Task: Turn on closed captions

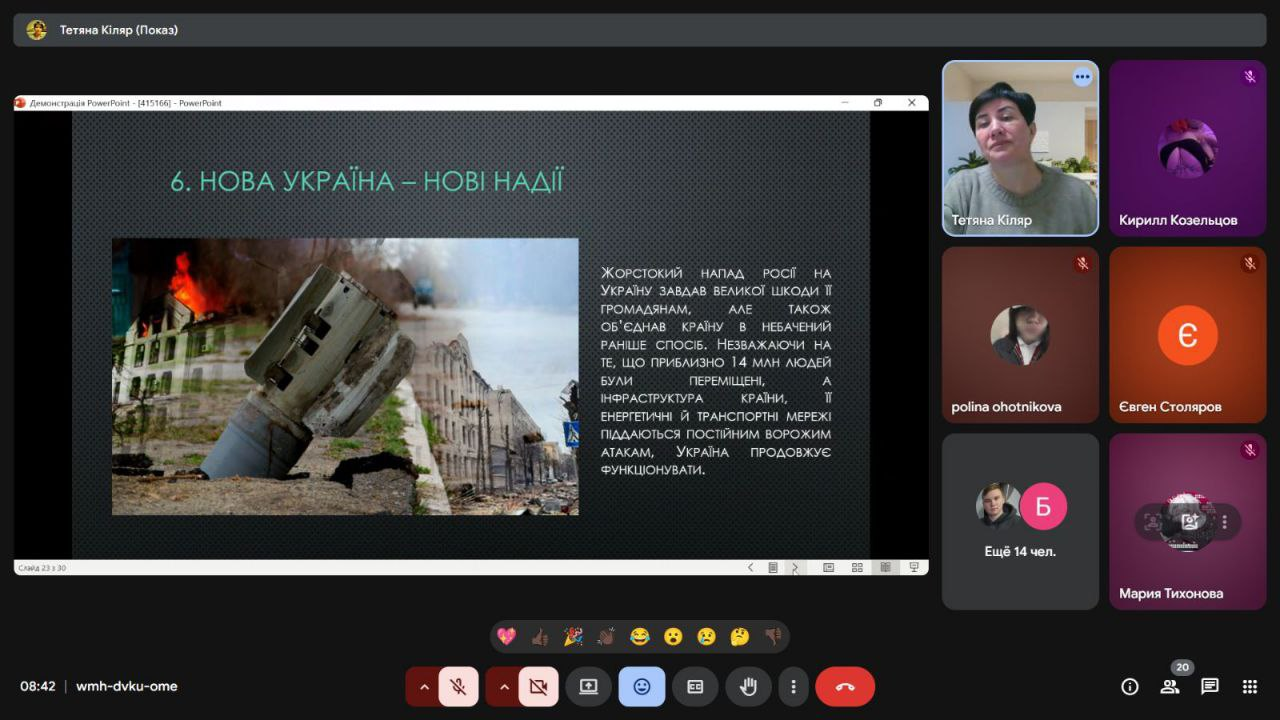Action: pos(695,687)
